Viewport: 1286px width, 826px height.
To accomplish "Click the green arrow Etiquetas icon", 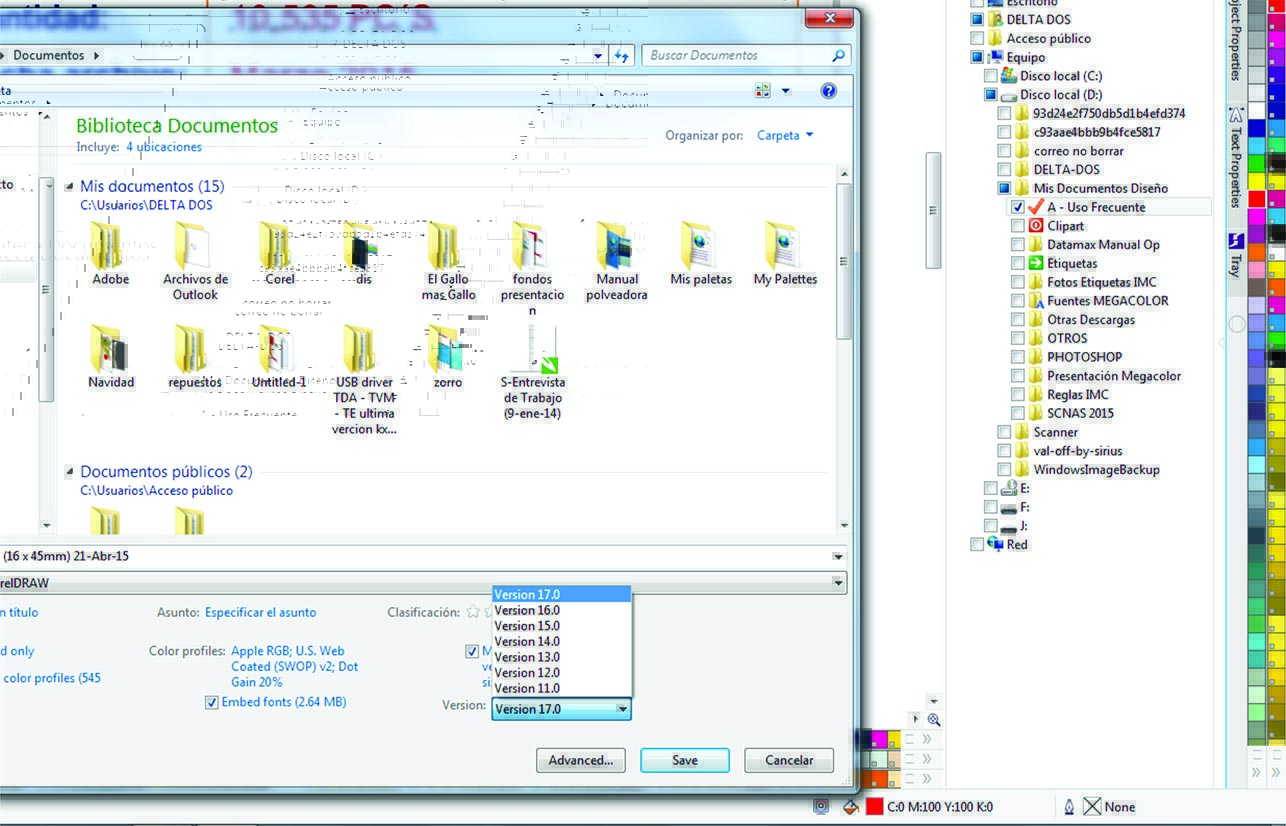I will (x=1036, y=263).
